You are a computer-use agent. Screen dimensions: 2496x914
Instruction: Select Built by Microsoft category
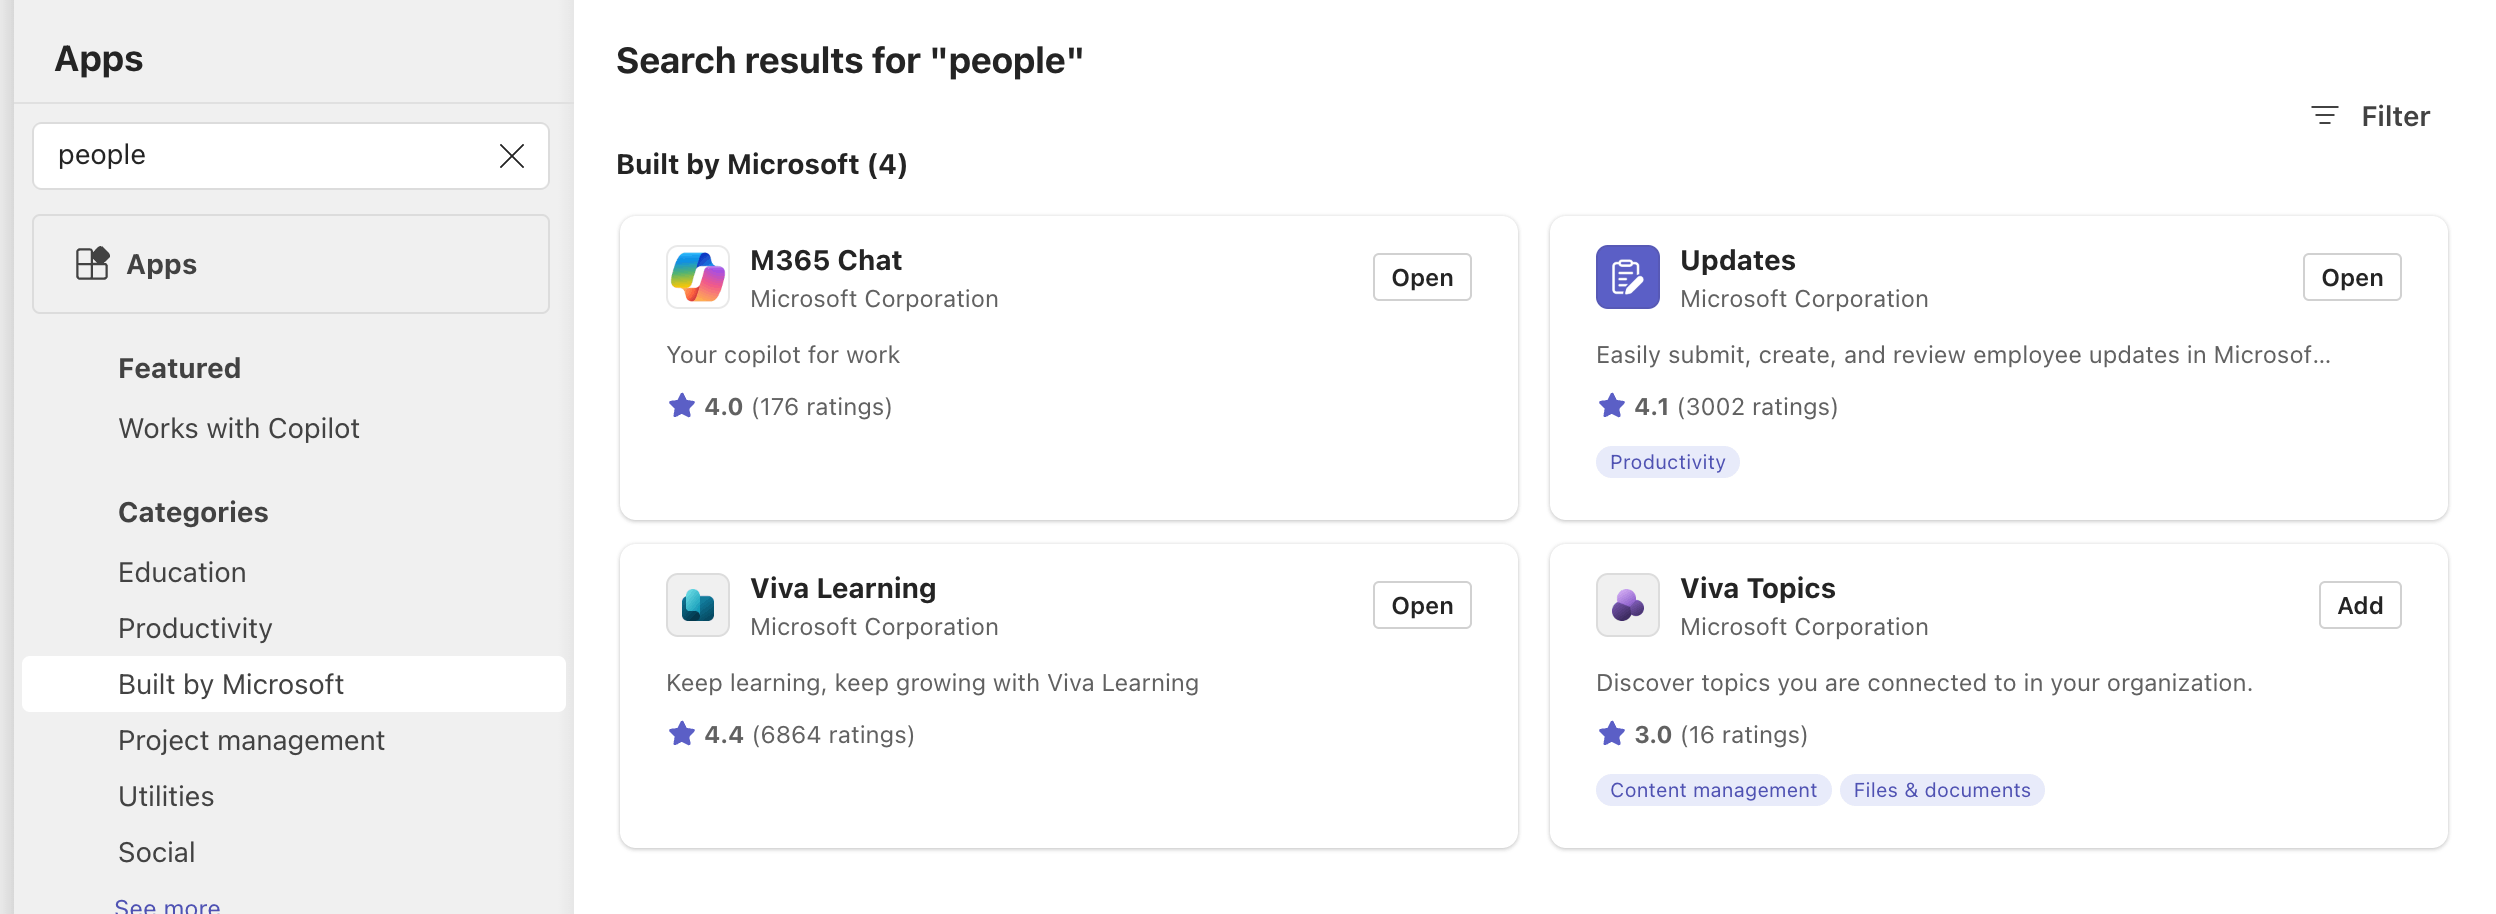point(231,684)
